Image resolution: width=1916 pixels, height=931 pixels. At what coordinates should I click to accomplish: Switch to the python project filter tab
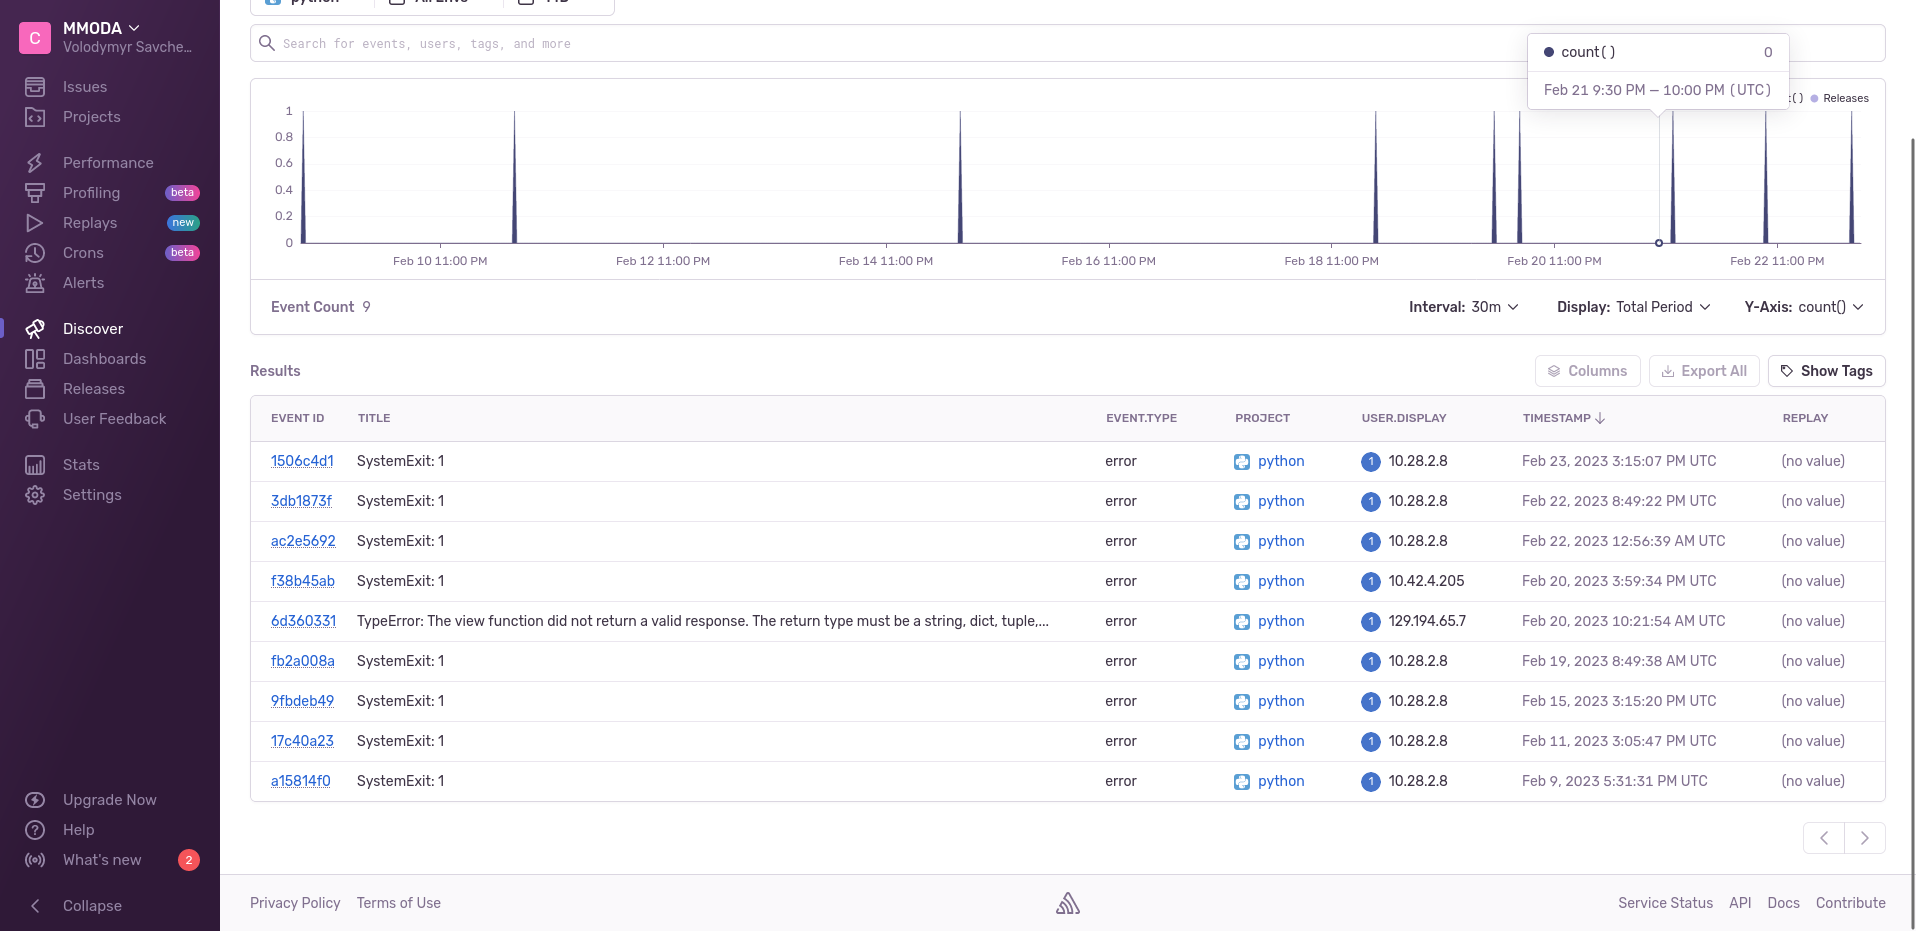310,3
